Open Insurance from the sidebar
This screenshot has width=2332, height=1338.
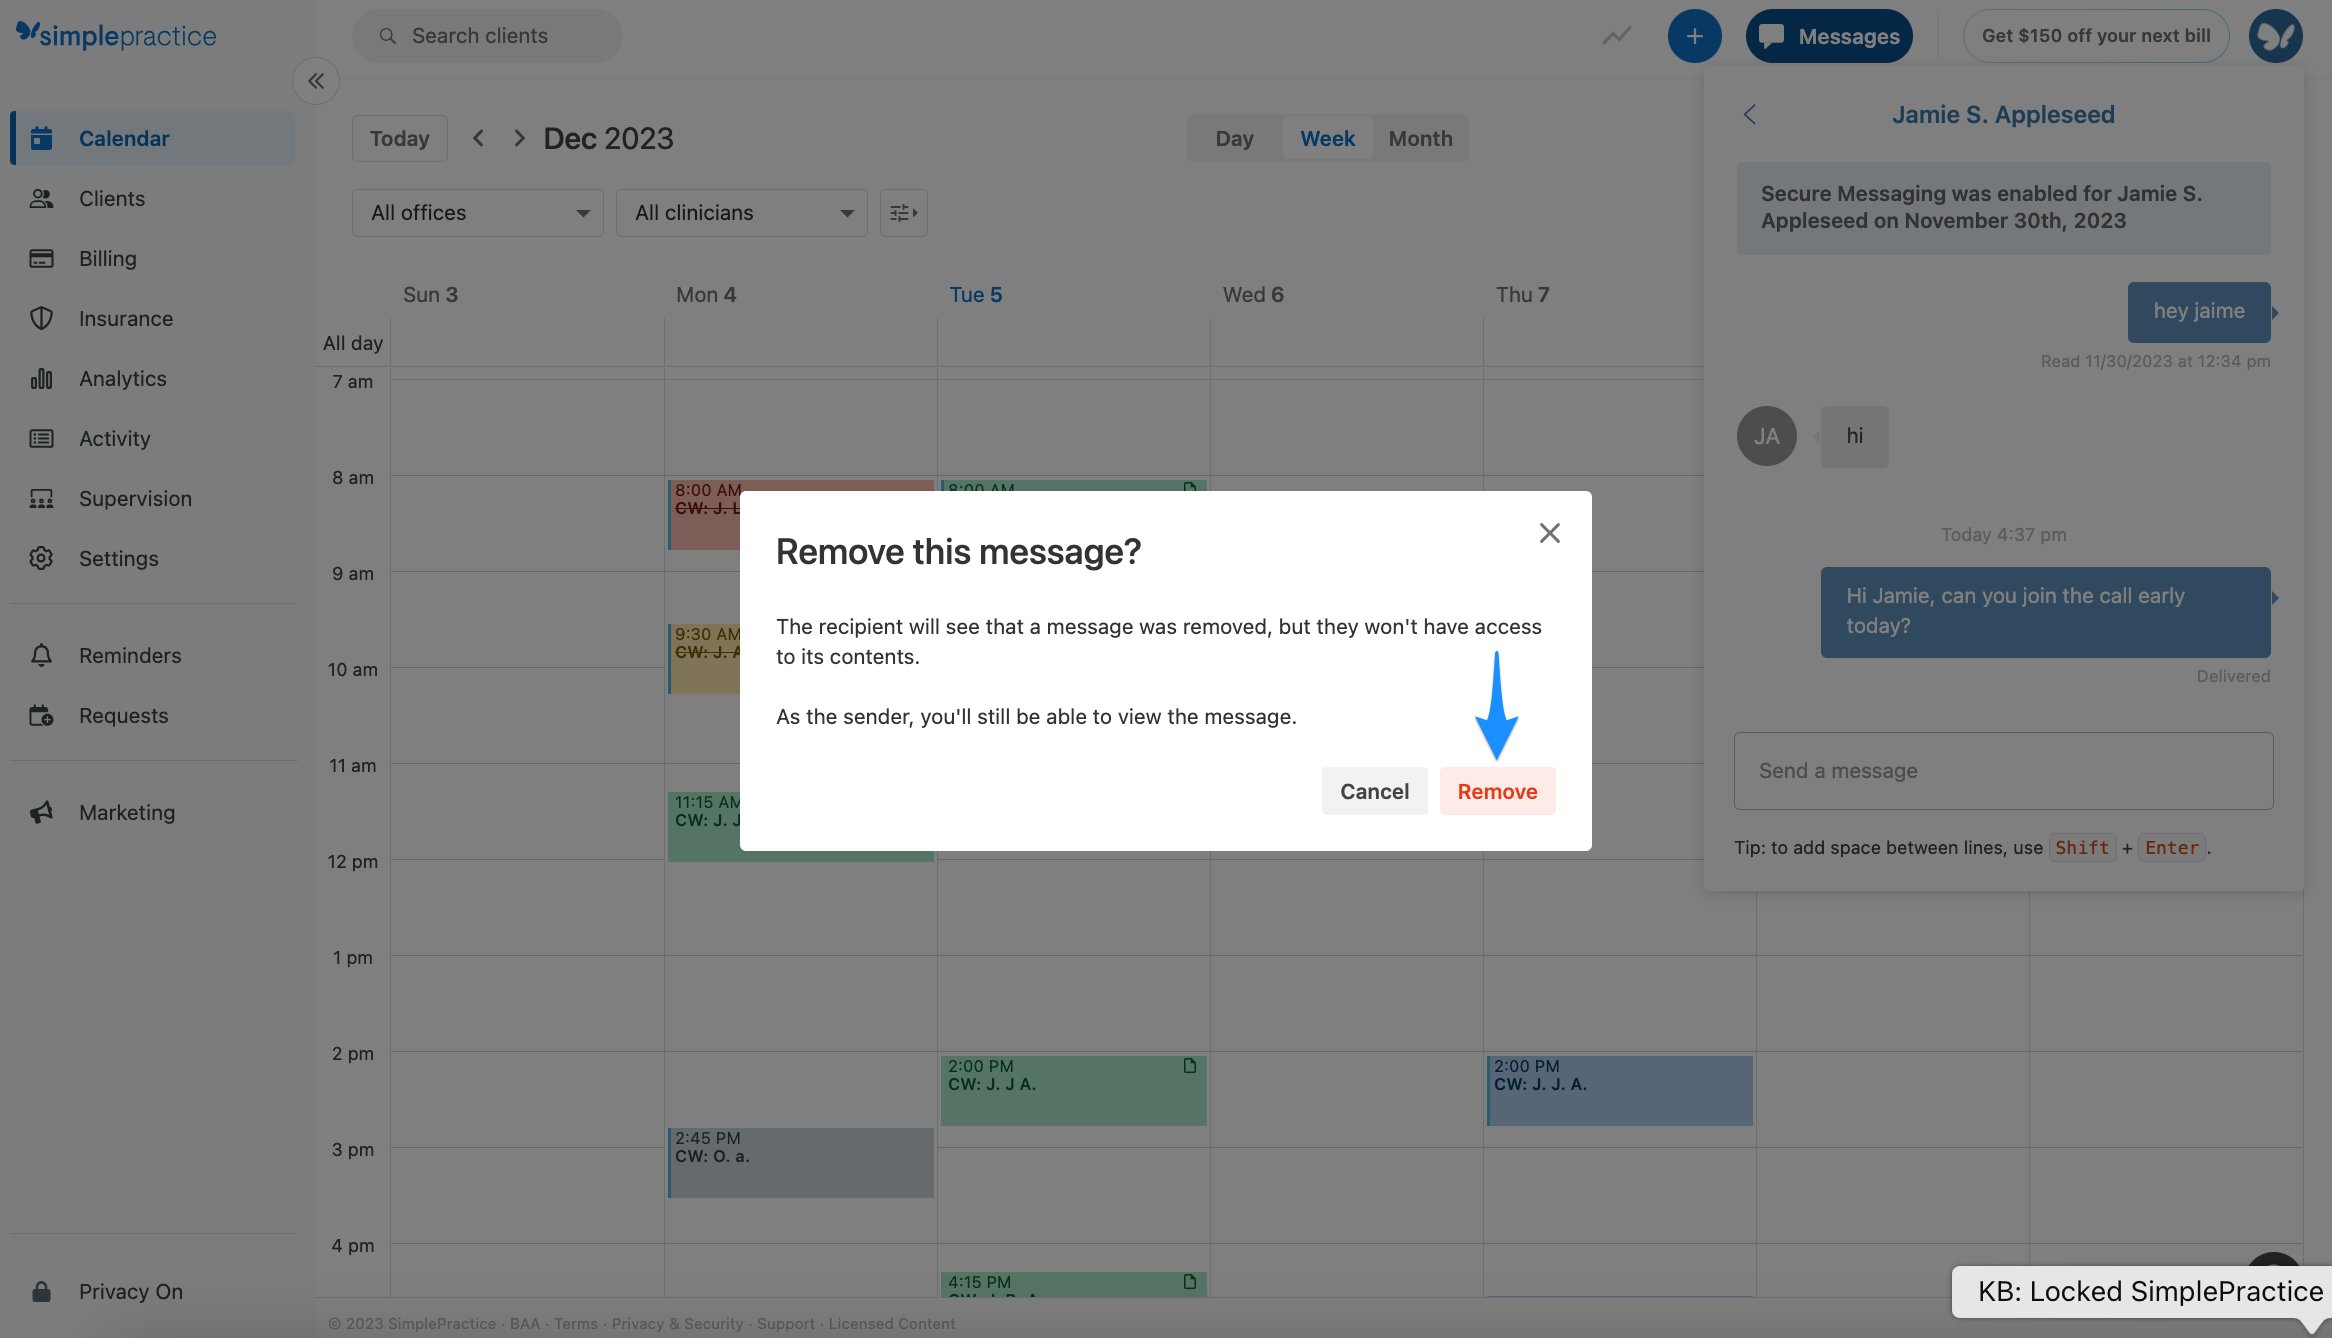126,318
